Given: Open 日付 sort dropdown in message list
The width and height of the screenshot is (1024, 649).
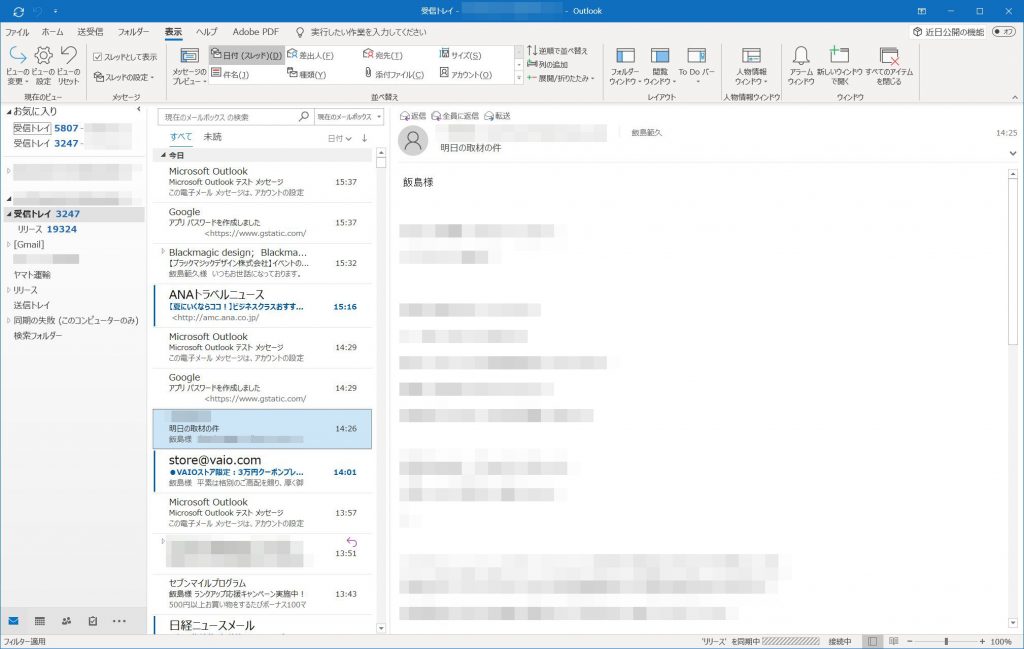Looking at the screenshot, I should 340,138.
